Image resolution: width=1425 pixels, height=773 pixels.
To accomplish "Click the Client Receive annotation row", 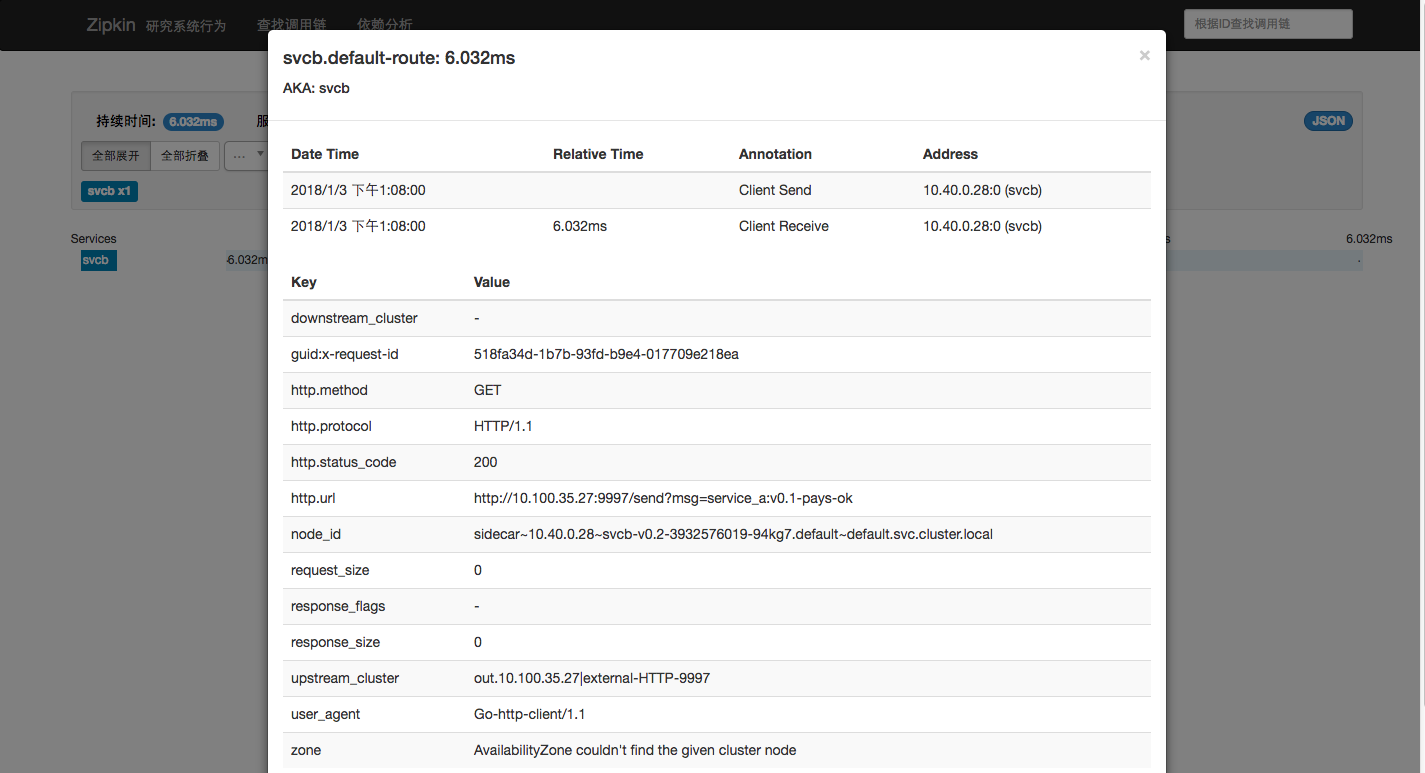I will [x=716, y=226].
